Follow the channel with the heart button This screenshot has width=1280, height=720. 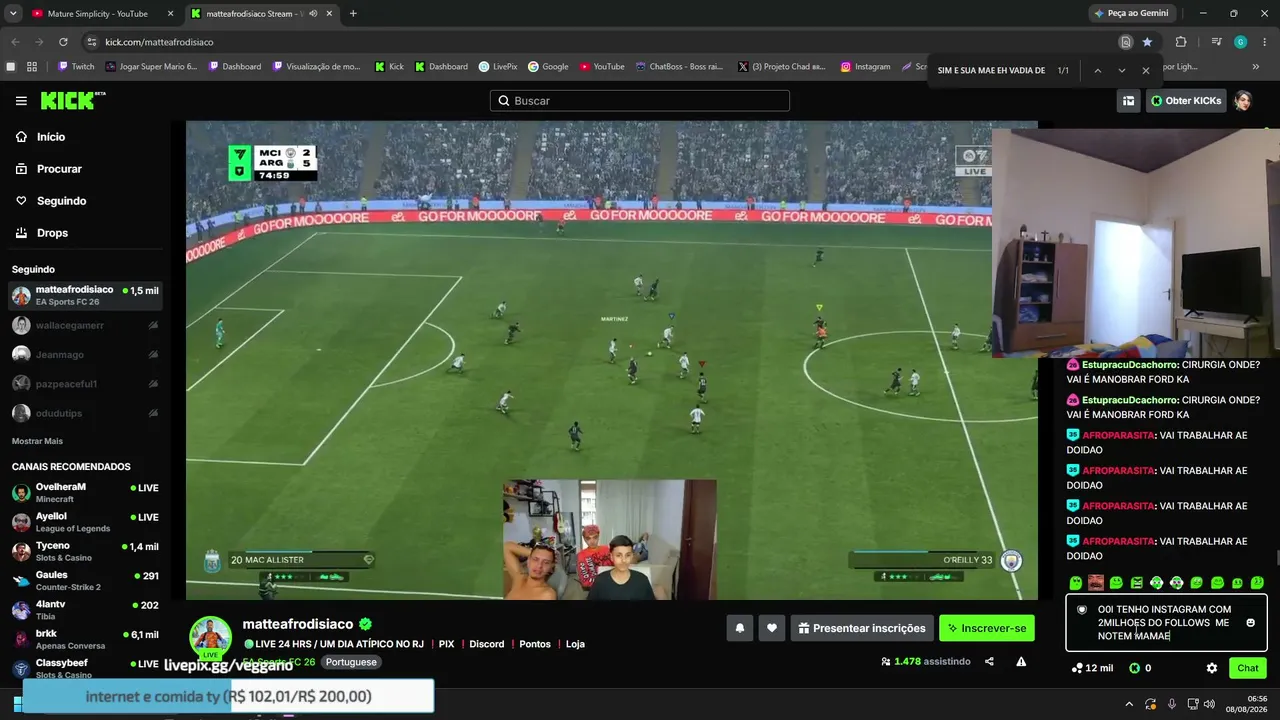(x=771, y=628)
